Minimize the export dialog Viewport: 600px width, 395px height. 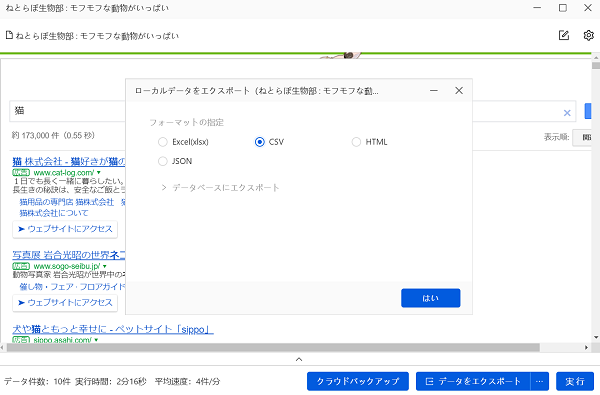pyautogui.click(x=434, y=91)
